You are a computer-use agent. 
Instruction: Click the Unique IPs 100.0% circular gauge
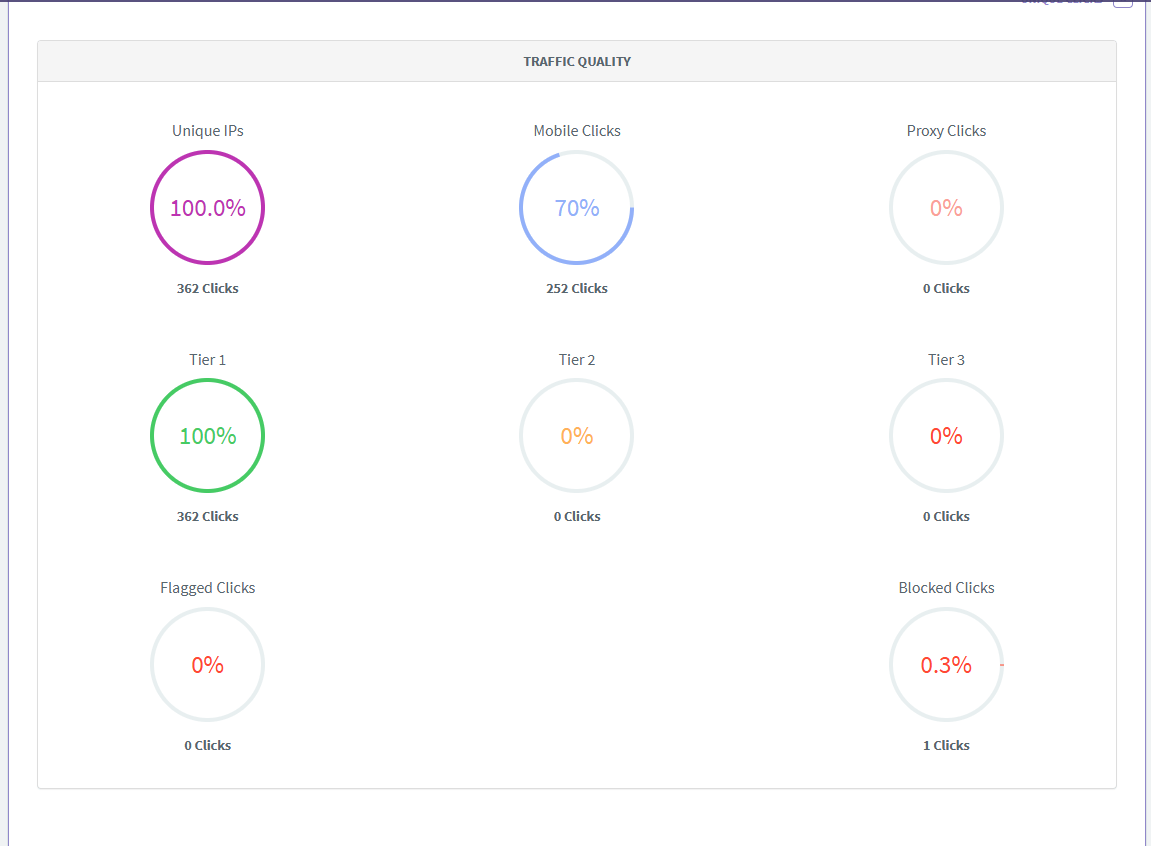pos(208,208)
